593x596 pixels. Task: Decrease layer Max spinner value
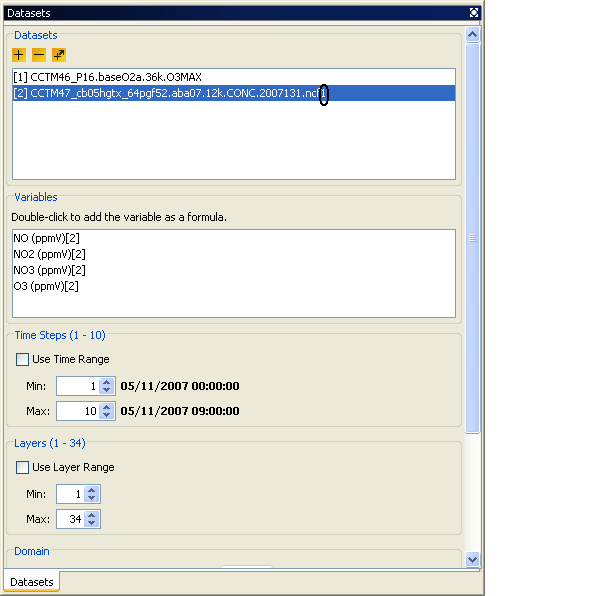point(92,523)
